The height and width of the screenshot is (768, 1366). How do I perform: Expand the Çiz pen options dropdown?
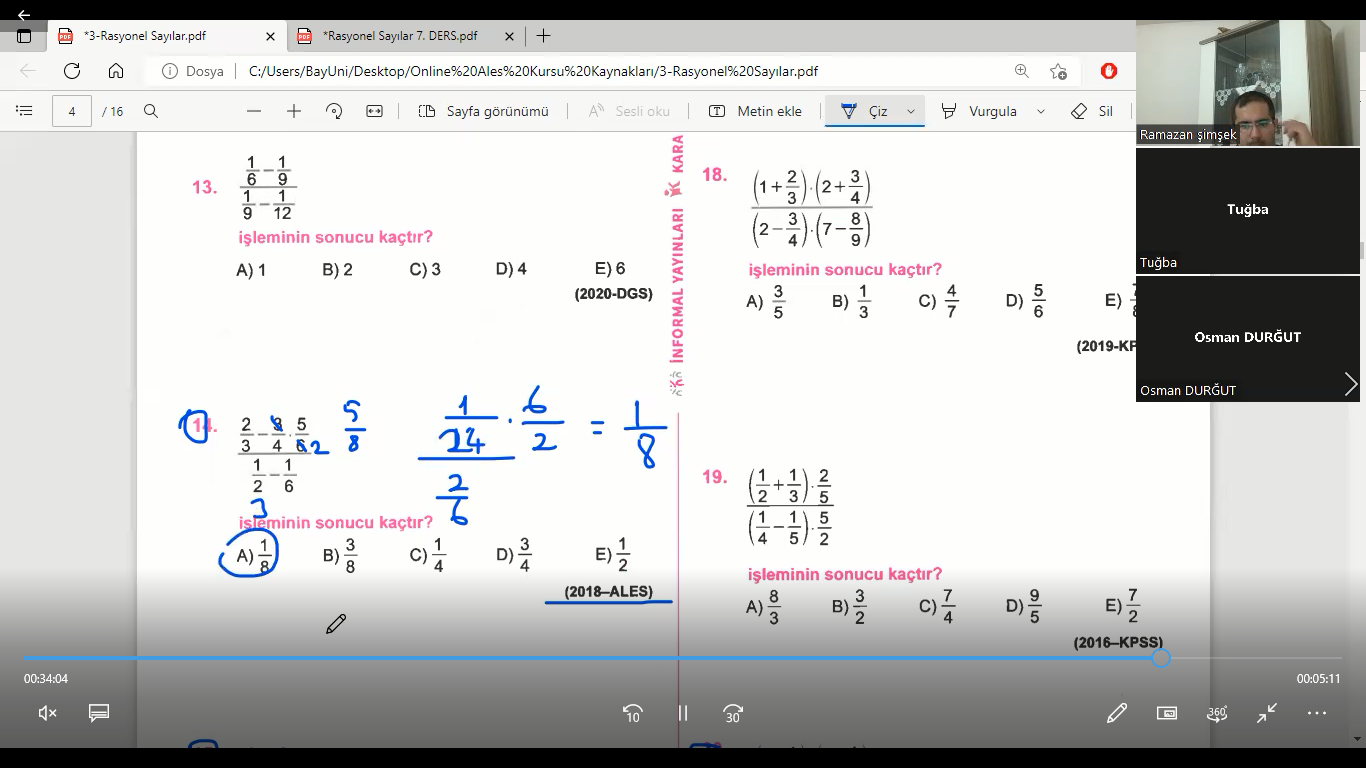[x=911, y=111]
